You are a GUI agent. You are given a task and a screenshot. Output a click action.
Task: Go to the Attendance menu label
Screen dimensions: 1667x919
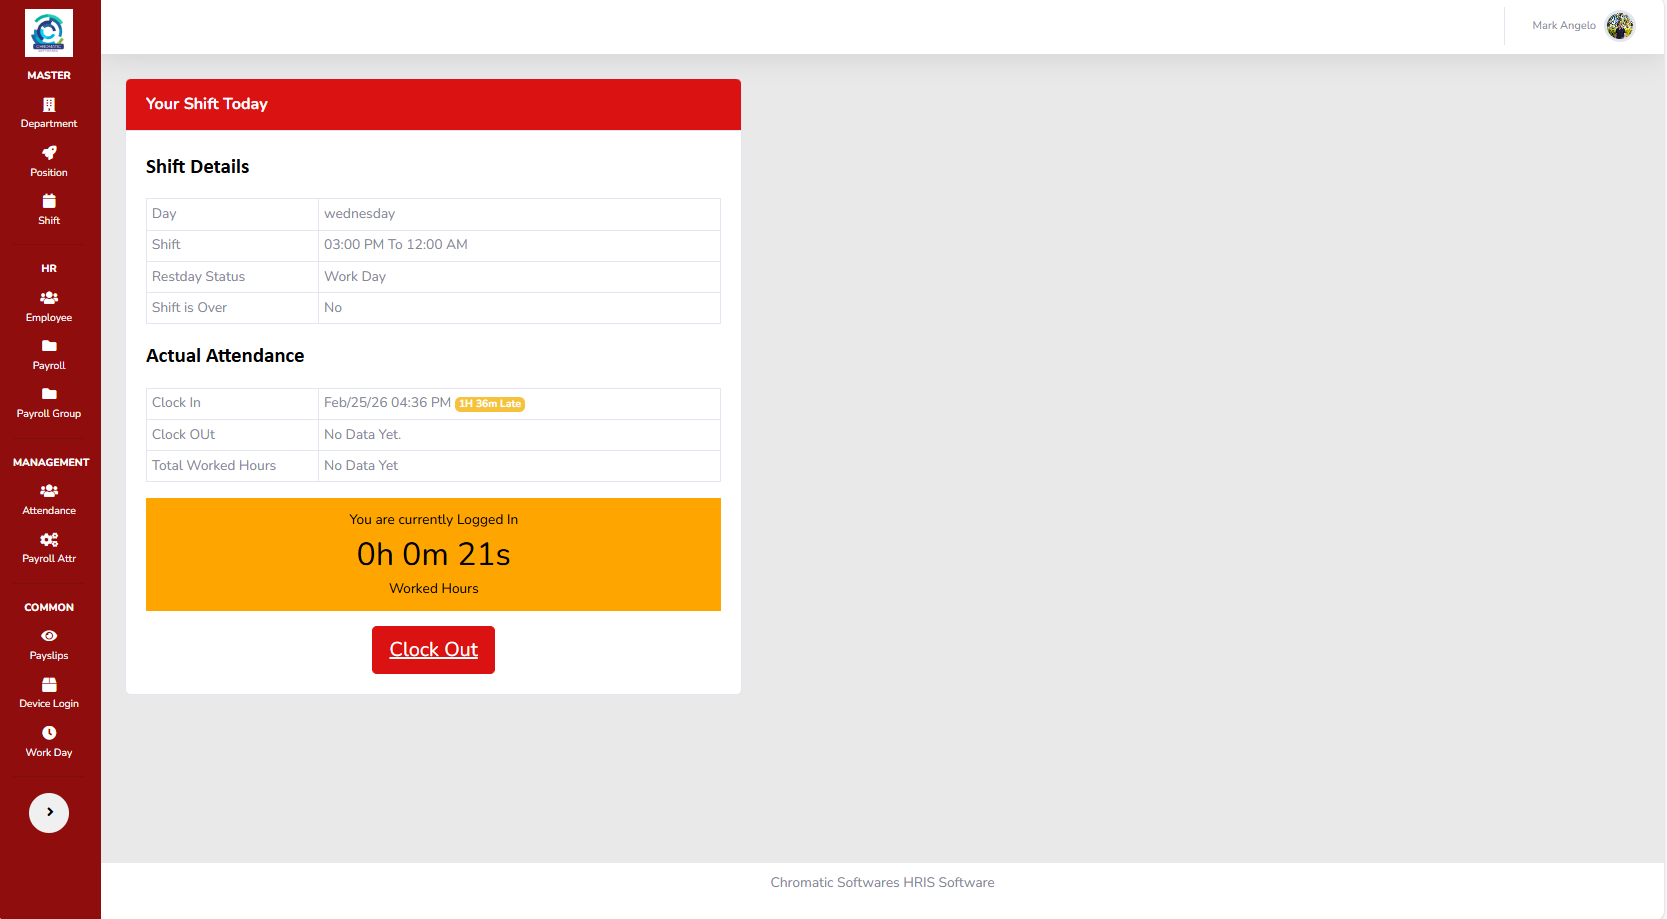(x=49, y=511)
